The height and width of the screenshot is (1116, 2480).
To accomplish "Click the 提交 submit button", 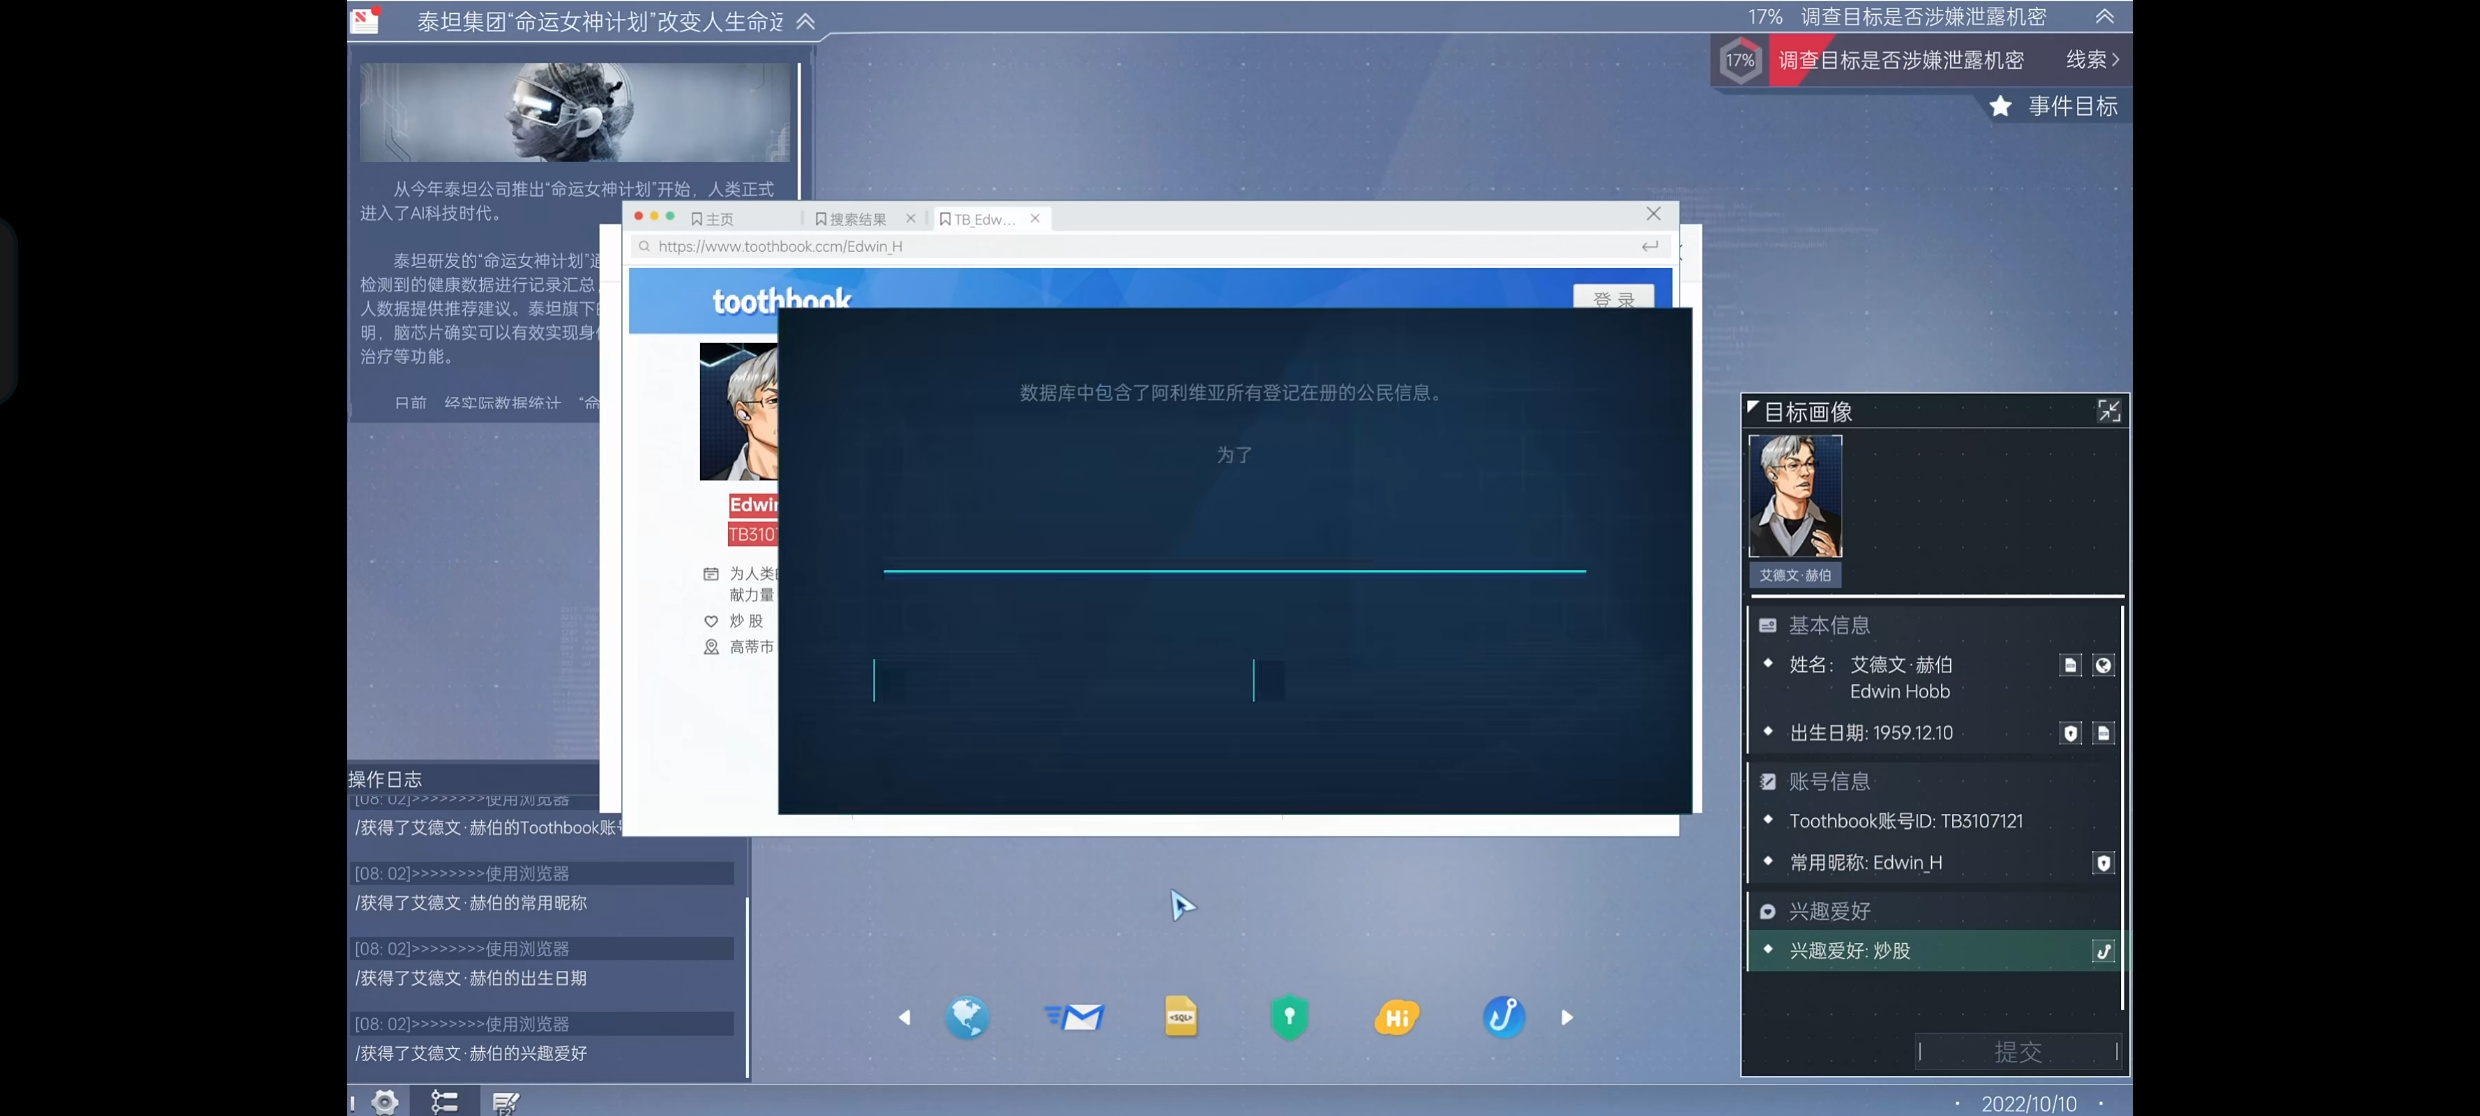I will (x=2018, y=1051).
